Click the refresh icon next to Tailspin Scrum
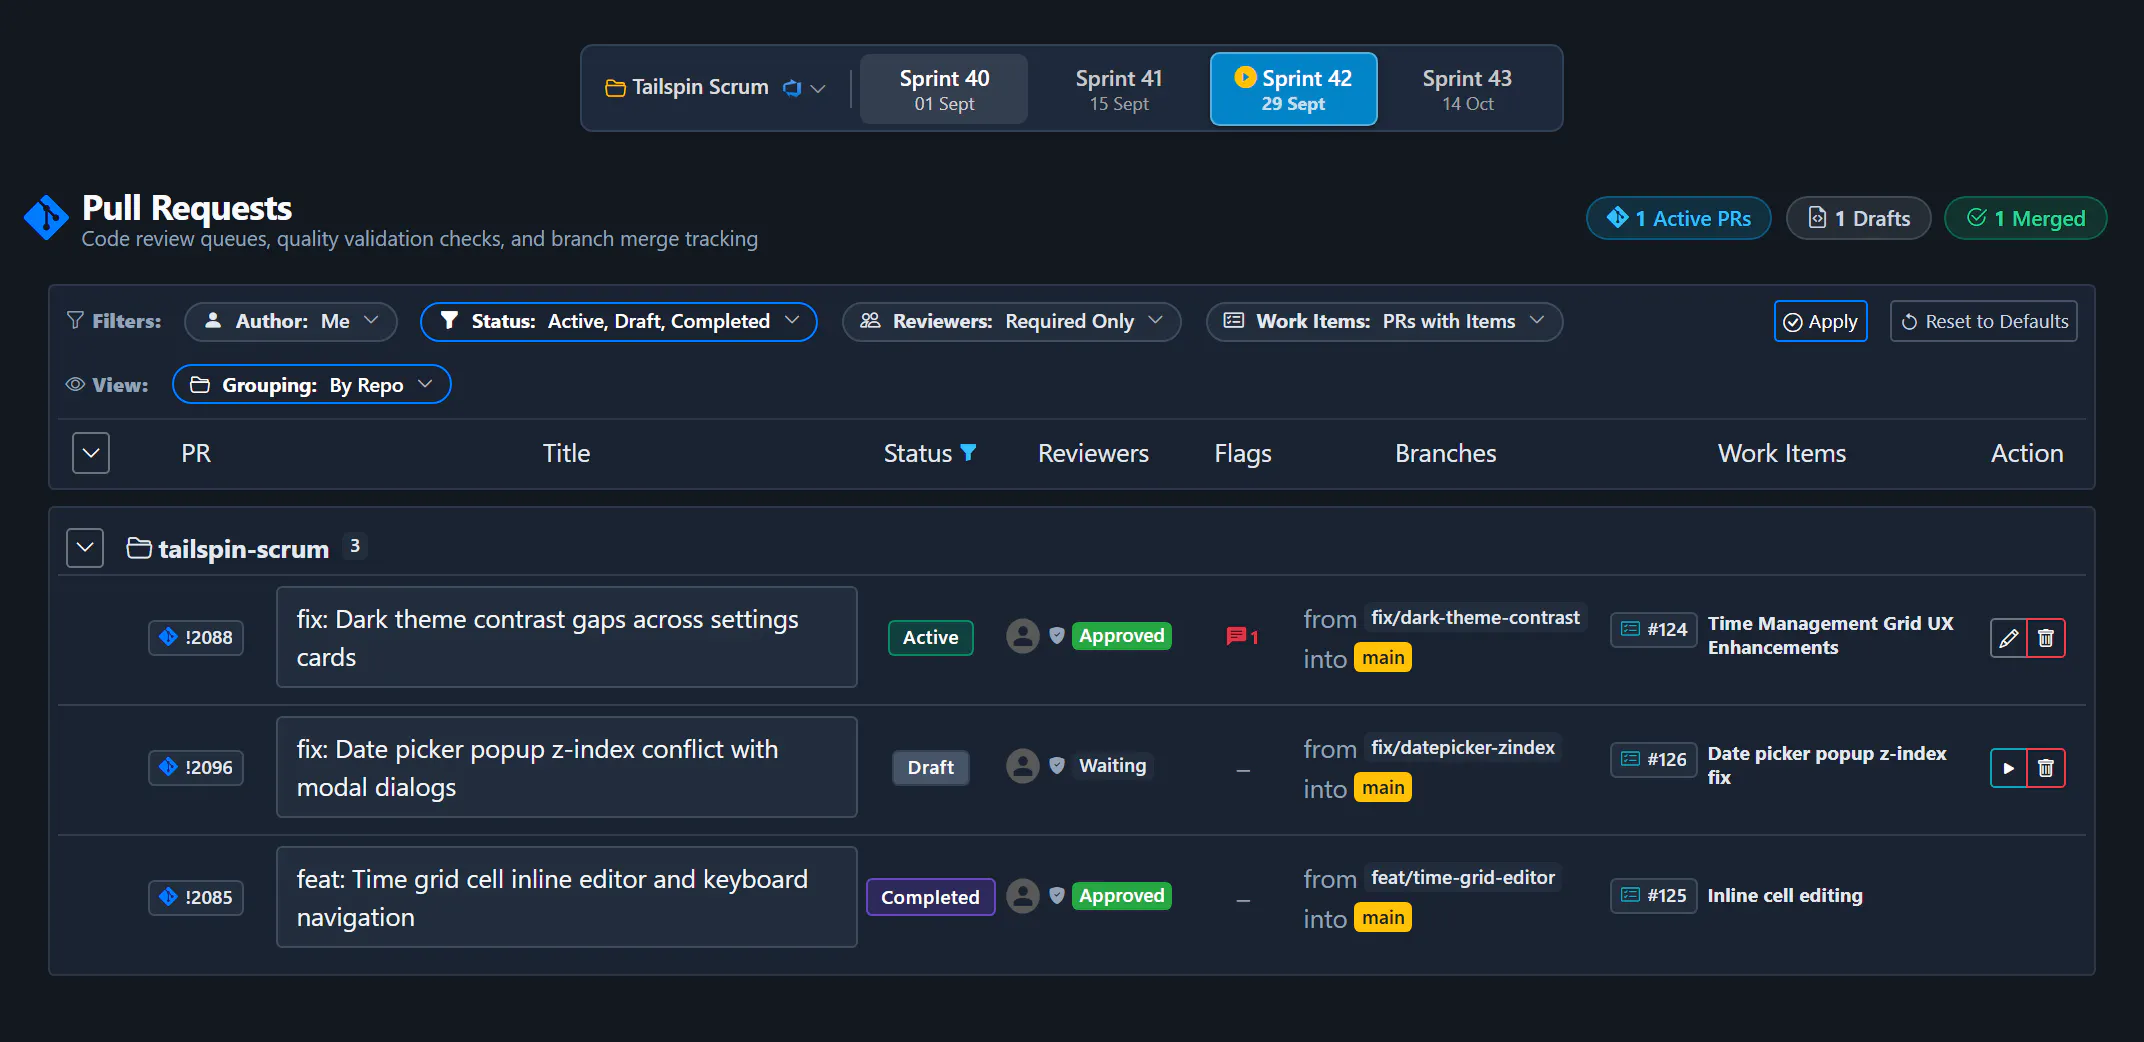Viewport: 2144px width, 1042px height. pos(792,88)
